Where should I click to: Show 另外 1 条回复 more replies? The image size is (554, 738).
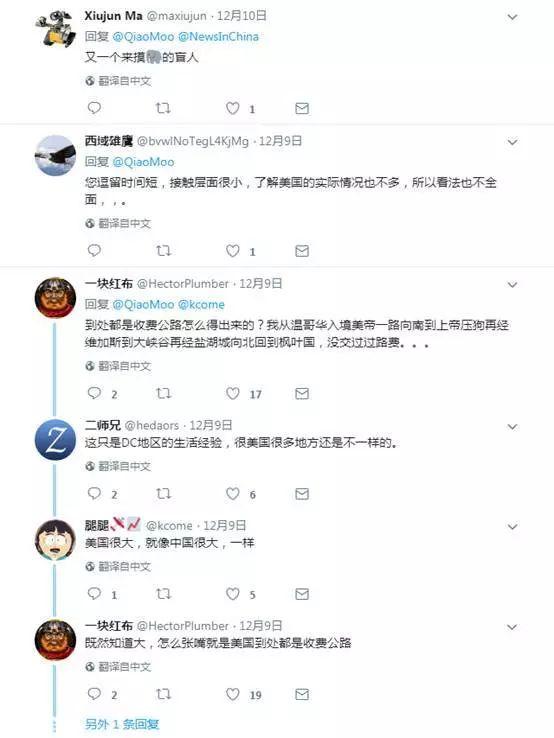[x=122, y=724]
